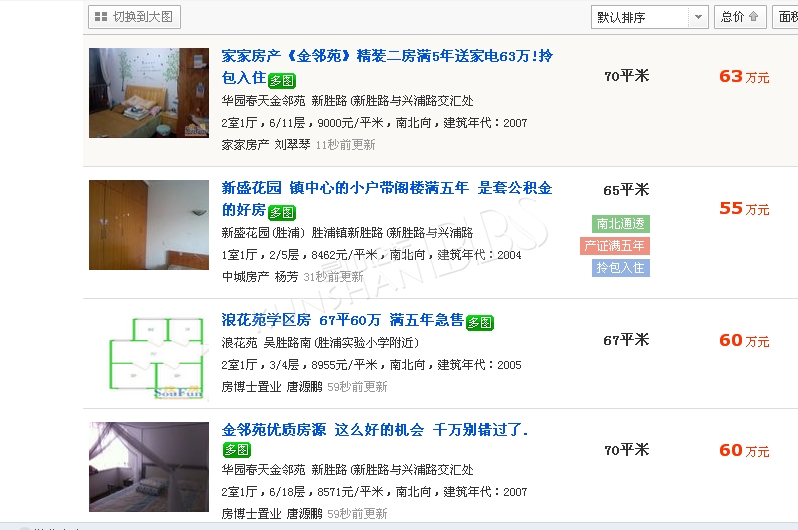
Task: Open the 默认排序 dropdown arrow
Action: (x=698, y=17)
